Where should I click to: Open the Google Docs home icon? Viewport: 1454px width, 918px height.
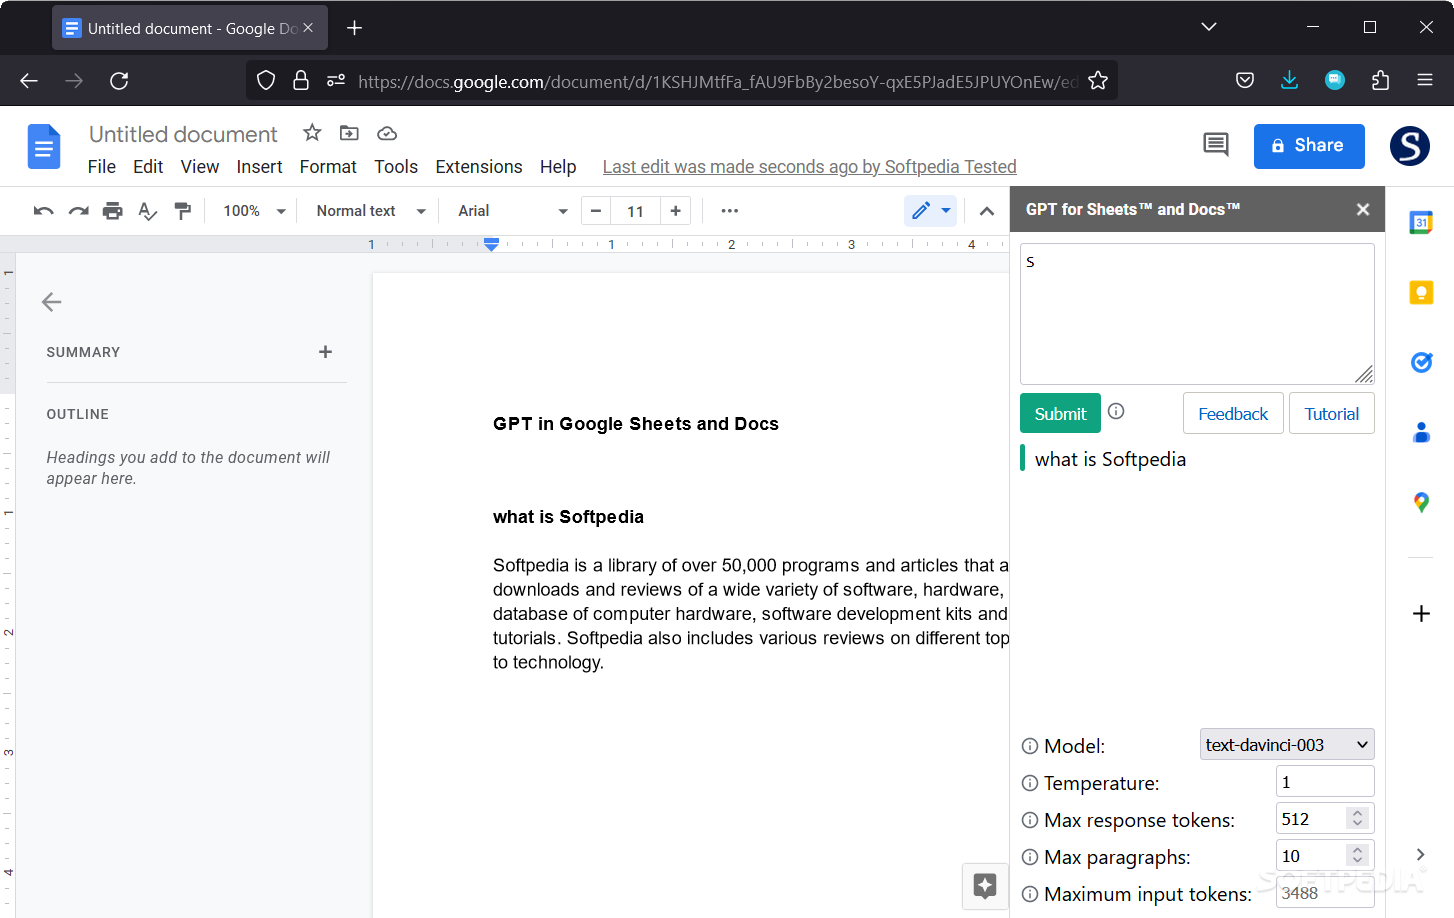point(44,147)
